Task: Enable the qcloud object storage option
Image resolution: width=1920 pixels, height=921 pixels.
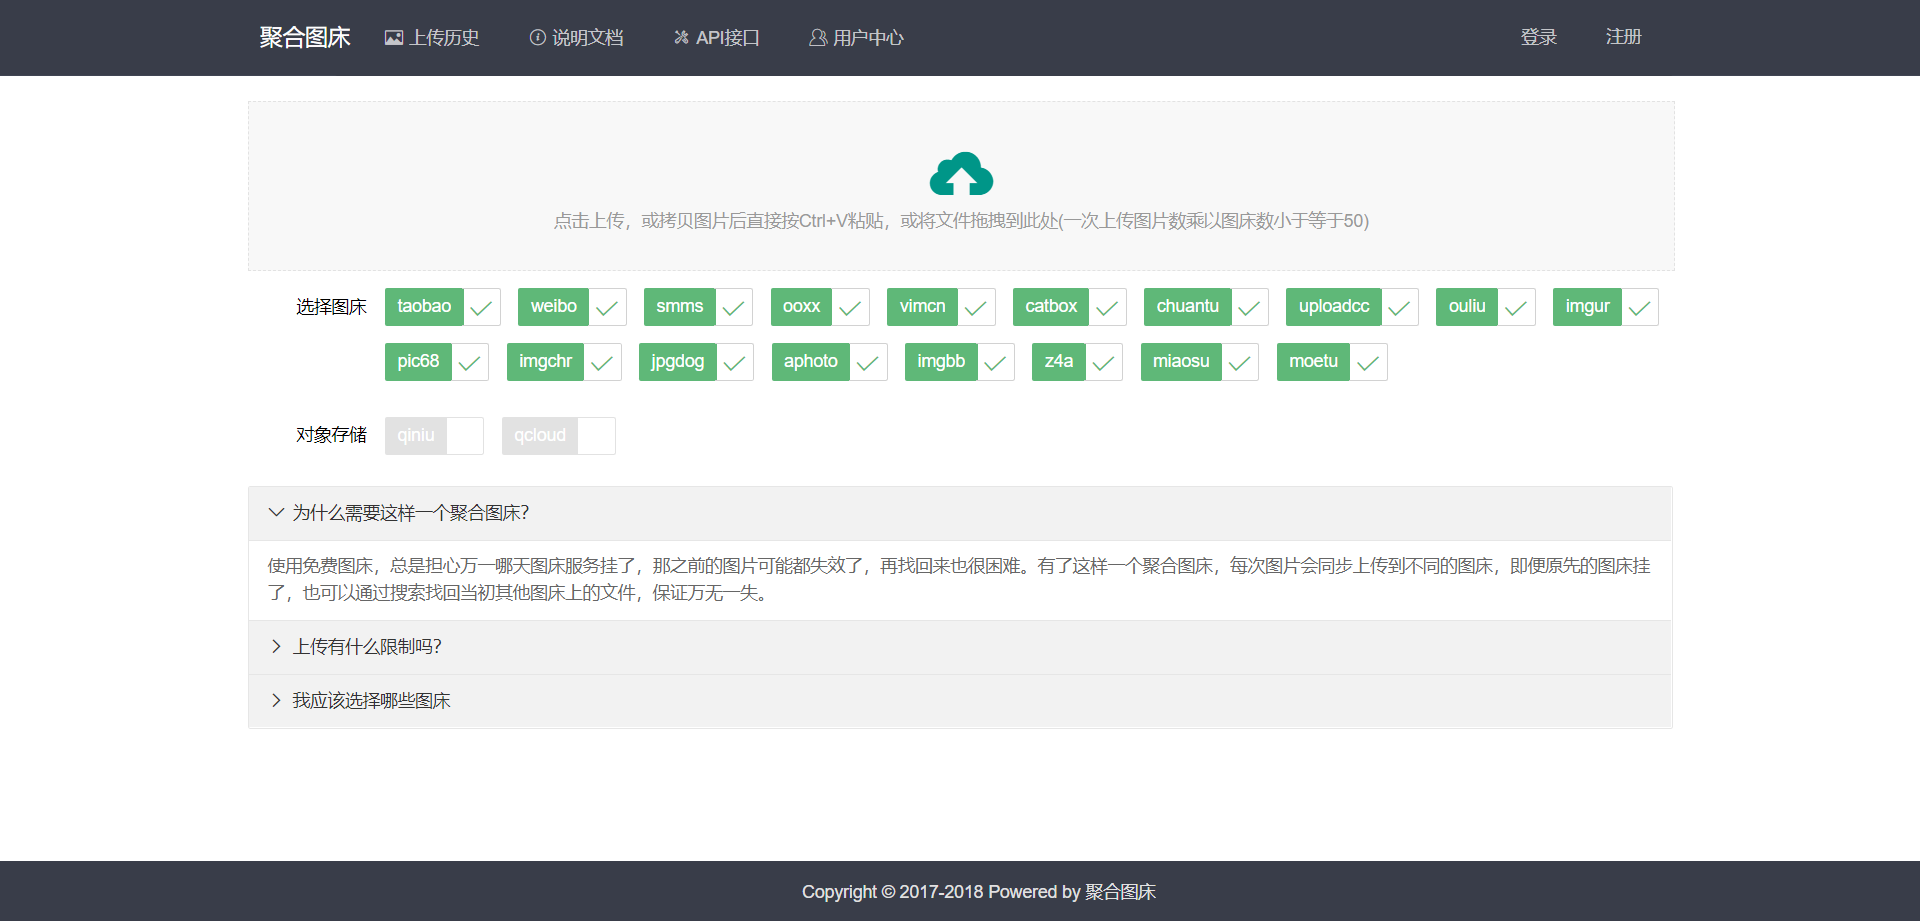Action: point(559,436)
